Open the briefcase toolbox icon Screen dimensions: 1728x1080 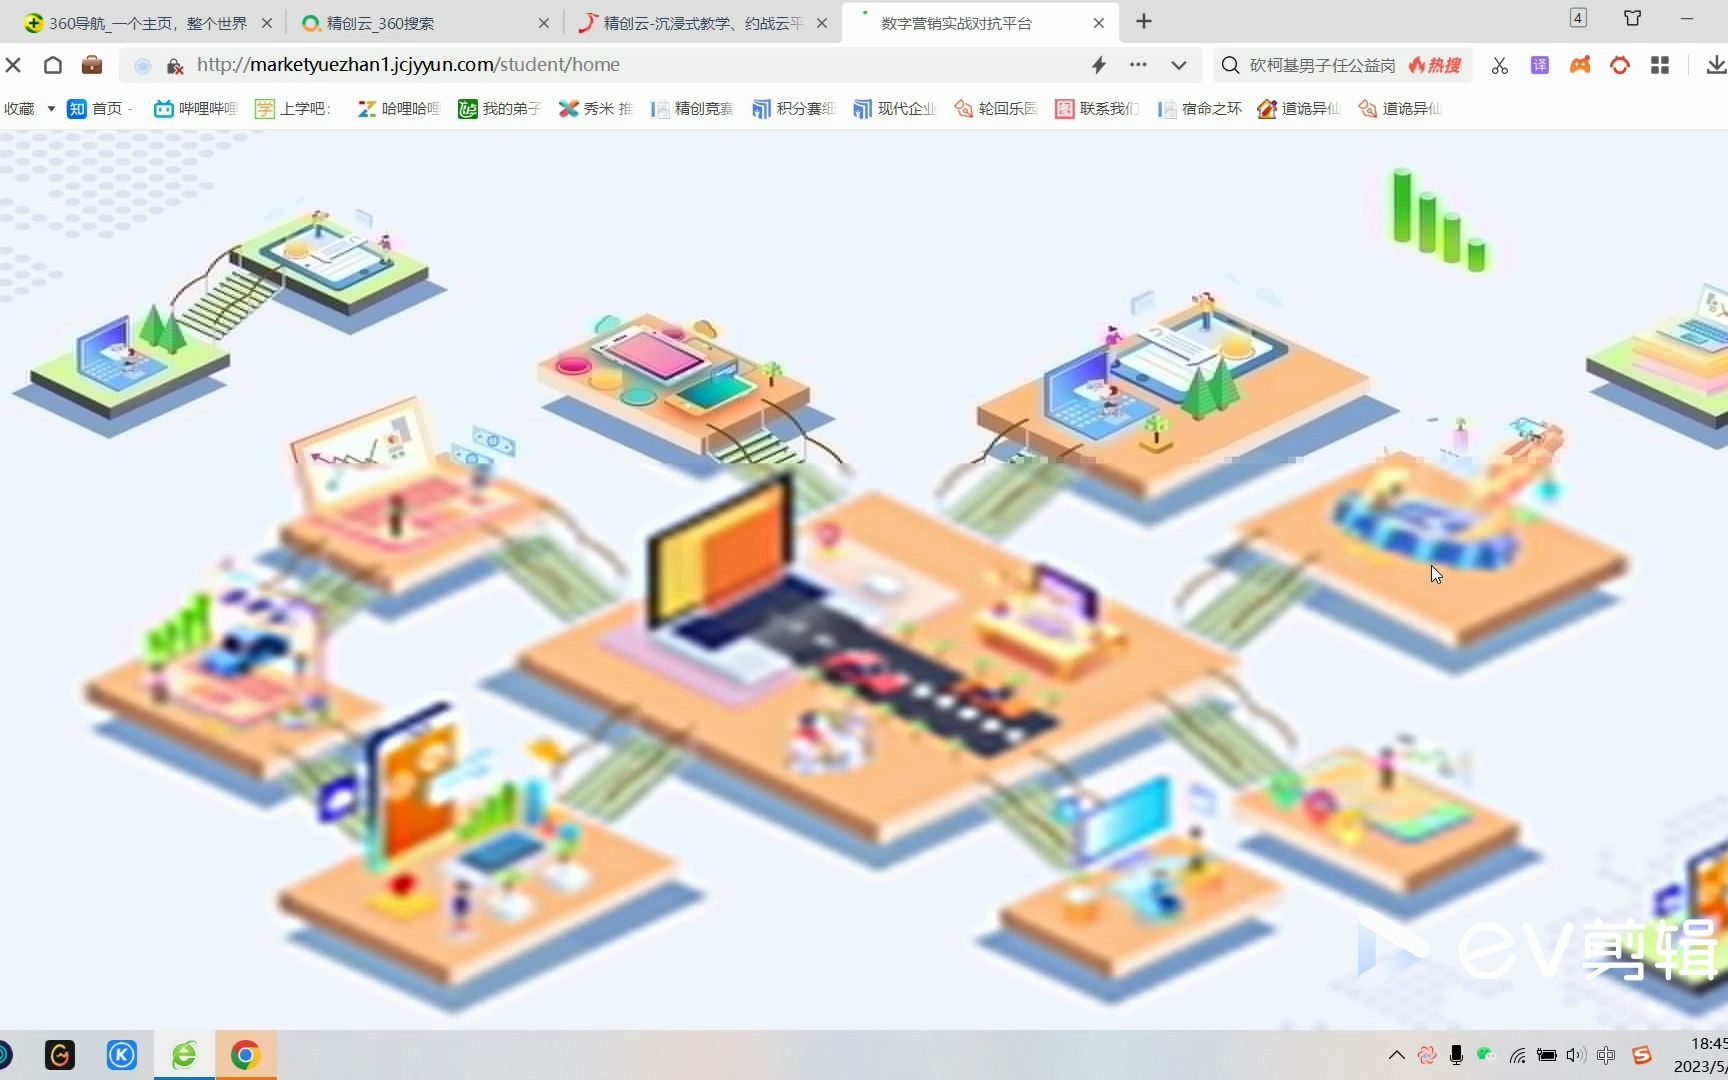tap(92, 65)
